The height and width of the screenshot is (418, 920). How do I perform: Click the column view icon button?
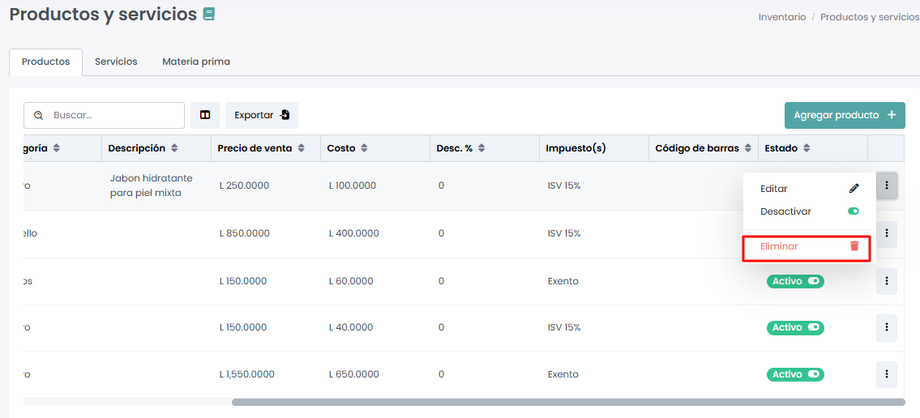coord(205,115)
